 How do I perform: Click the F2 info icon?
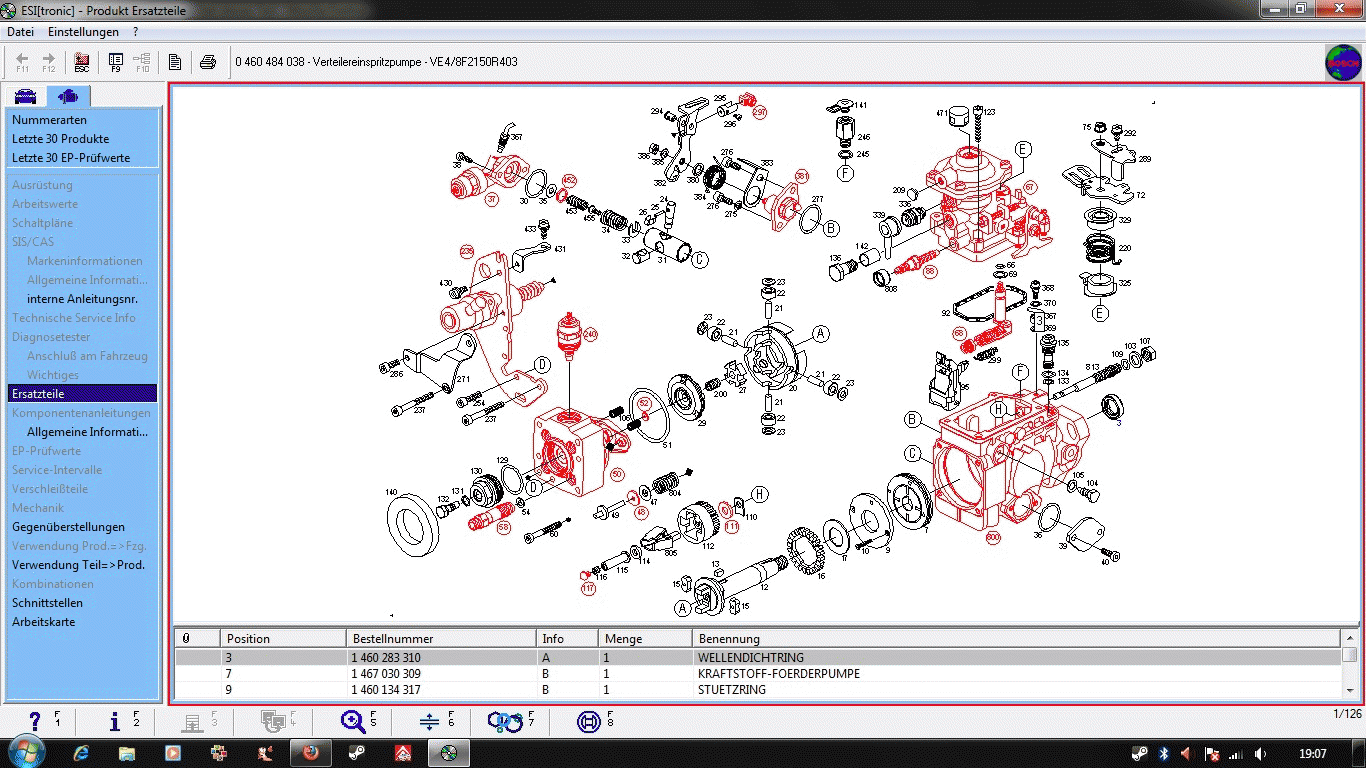[x=115, y=721]
